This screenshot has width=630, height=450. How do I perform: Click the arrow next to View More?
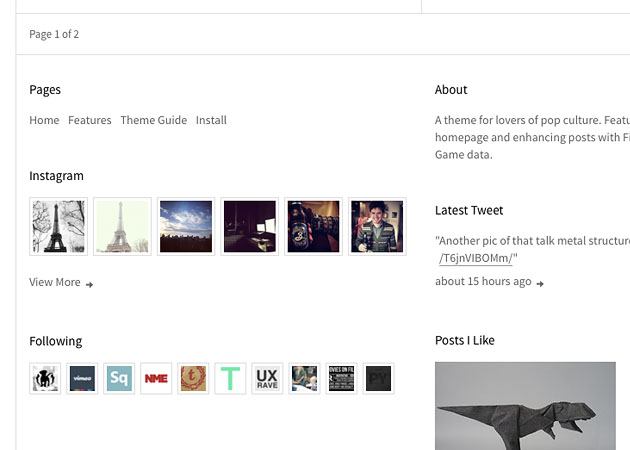[90, 284]
